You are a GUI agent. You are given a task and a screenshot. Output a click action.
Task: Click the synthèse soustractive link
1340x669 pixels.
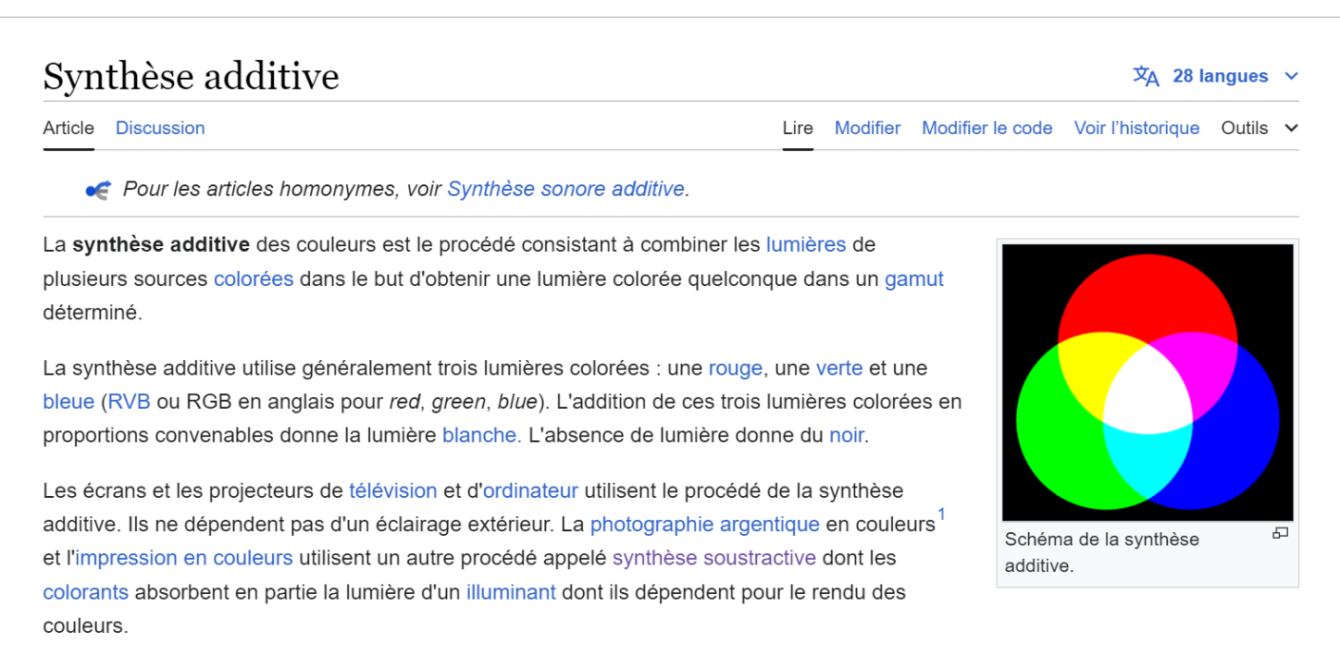tap(714, 557)
